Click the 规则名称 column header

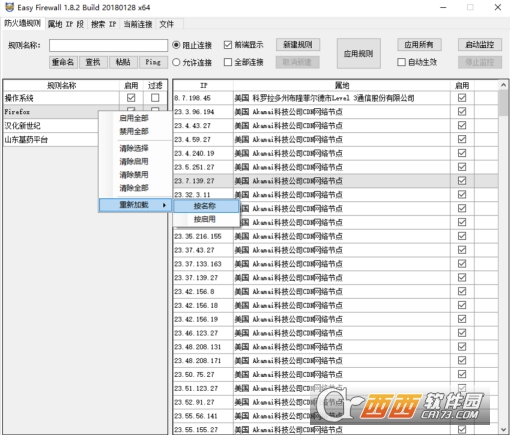point(61,85)
